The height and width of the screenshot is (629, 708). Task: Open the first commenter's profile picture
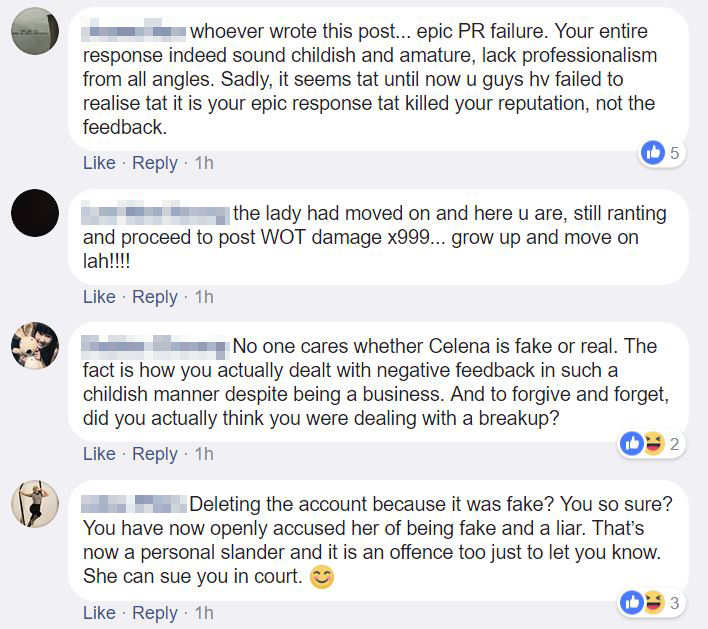tap(35, 31)
